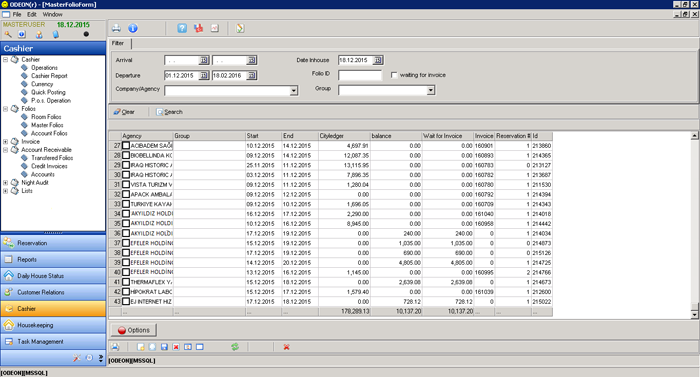
Task: Open the Edit menu
Action: tap(32, 14)
